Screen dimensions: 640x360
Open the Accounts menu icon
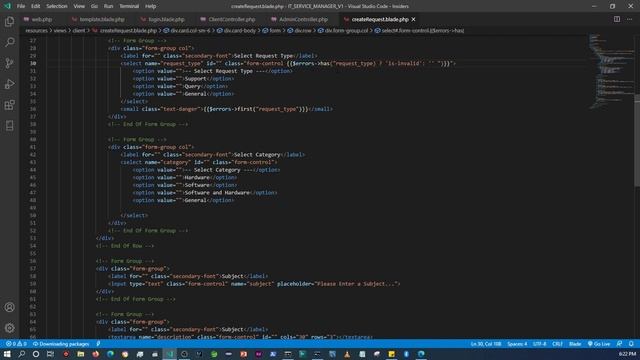coord(9,307)
